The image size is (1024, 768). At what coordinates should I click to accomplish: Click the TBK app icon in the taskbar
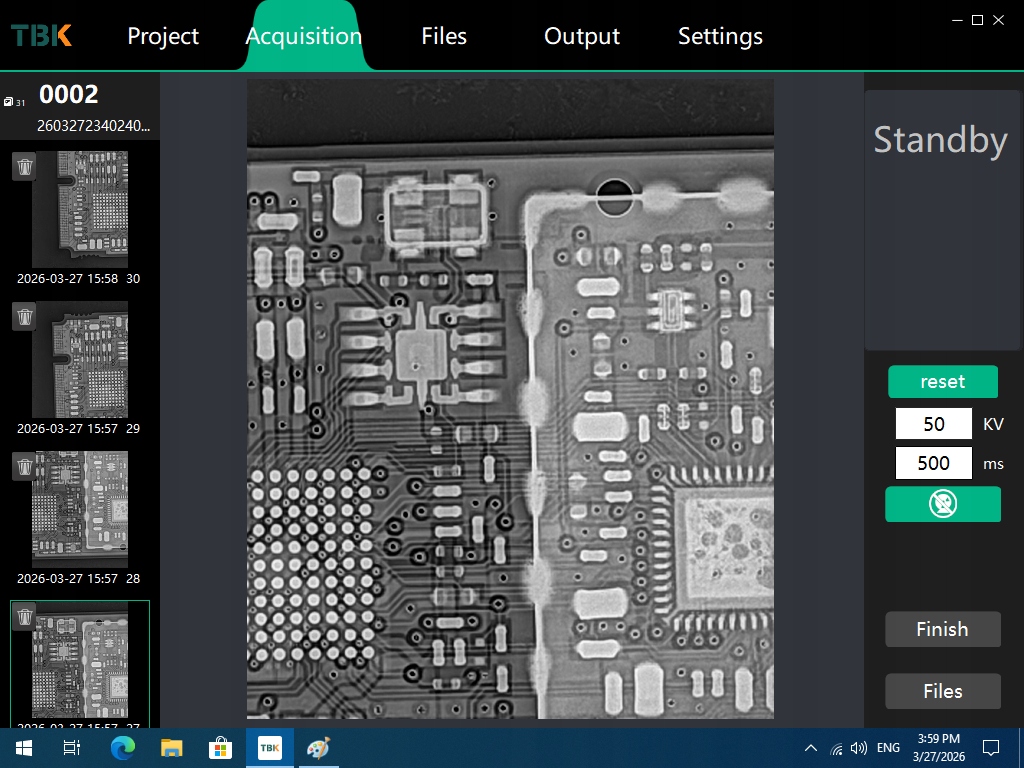[x=270, y=748]
